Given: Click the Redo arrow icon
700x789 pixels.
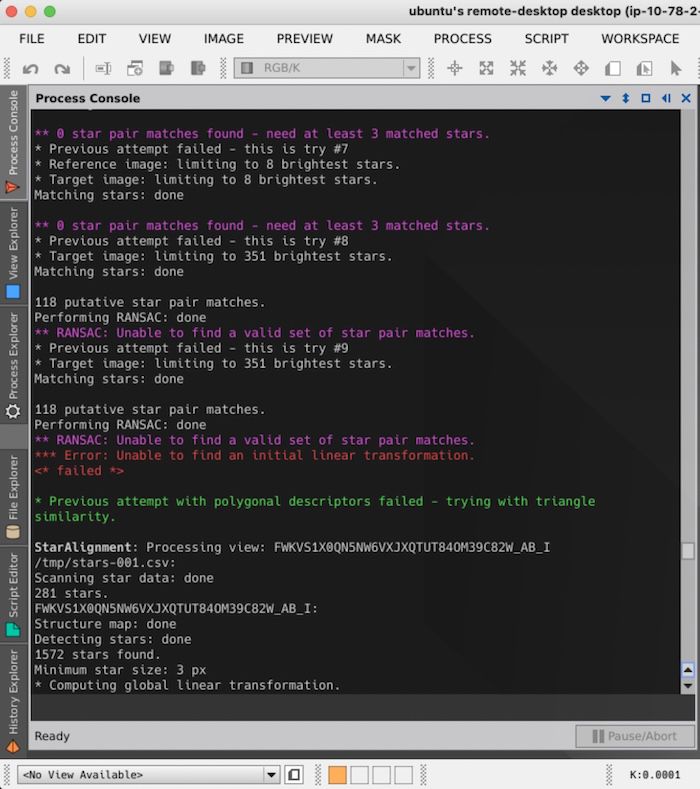Looking at the screenshot, I should pos(62,68).
